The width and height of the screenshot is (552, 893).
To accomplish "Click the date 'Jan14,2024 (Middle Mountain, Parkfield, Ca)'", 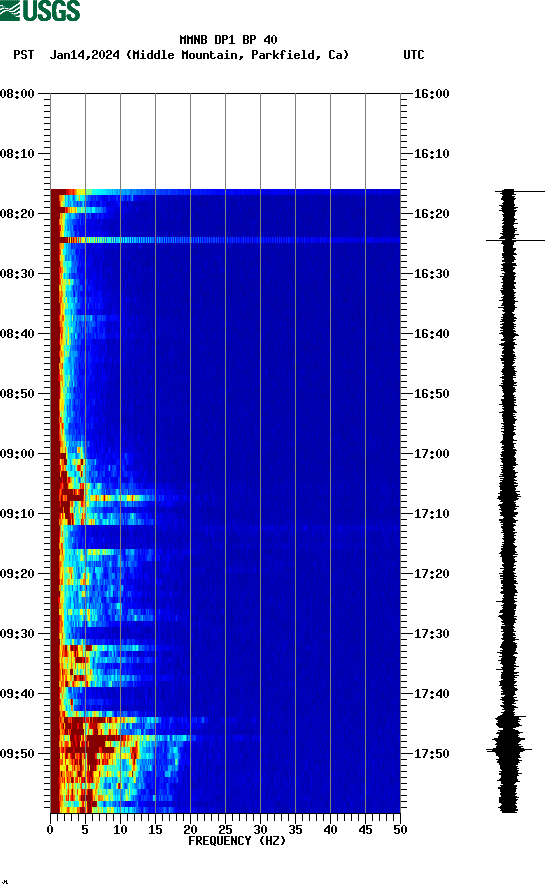I will pos(199,55).
